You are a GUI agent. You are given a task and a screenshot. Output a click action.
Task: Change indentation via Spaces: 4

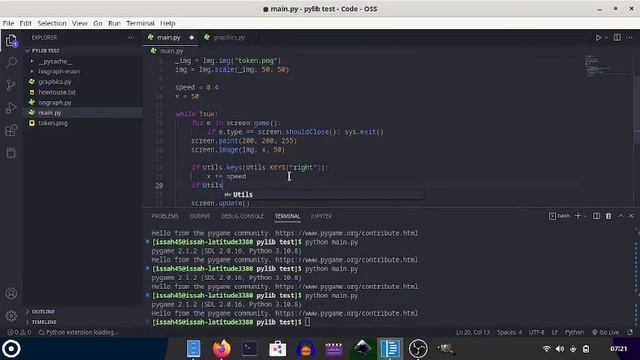(x=509, y=332)
